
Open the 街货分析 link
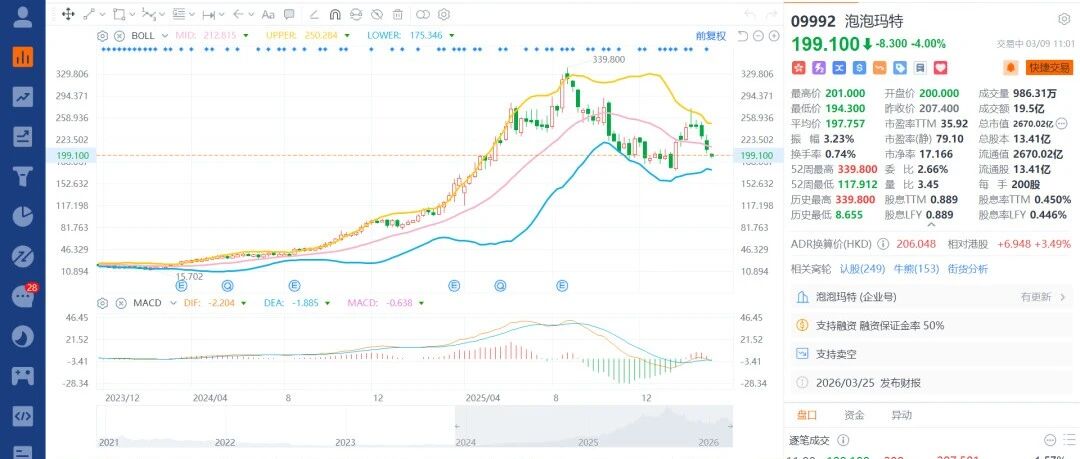[x=968, y=269]
